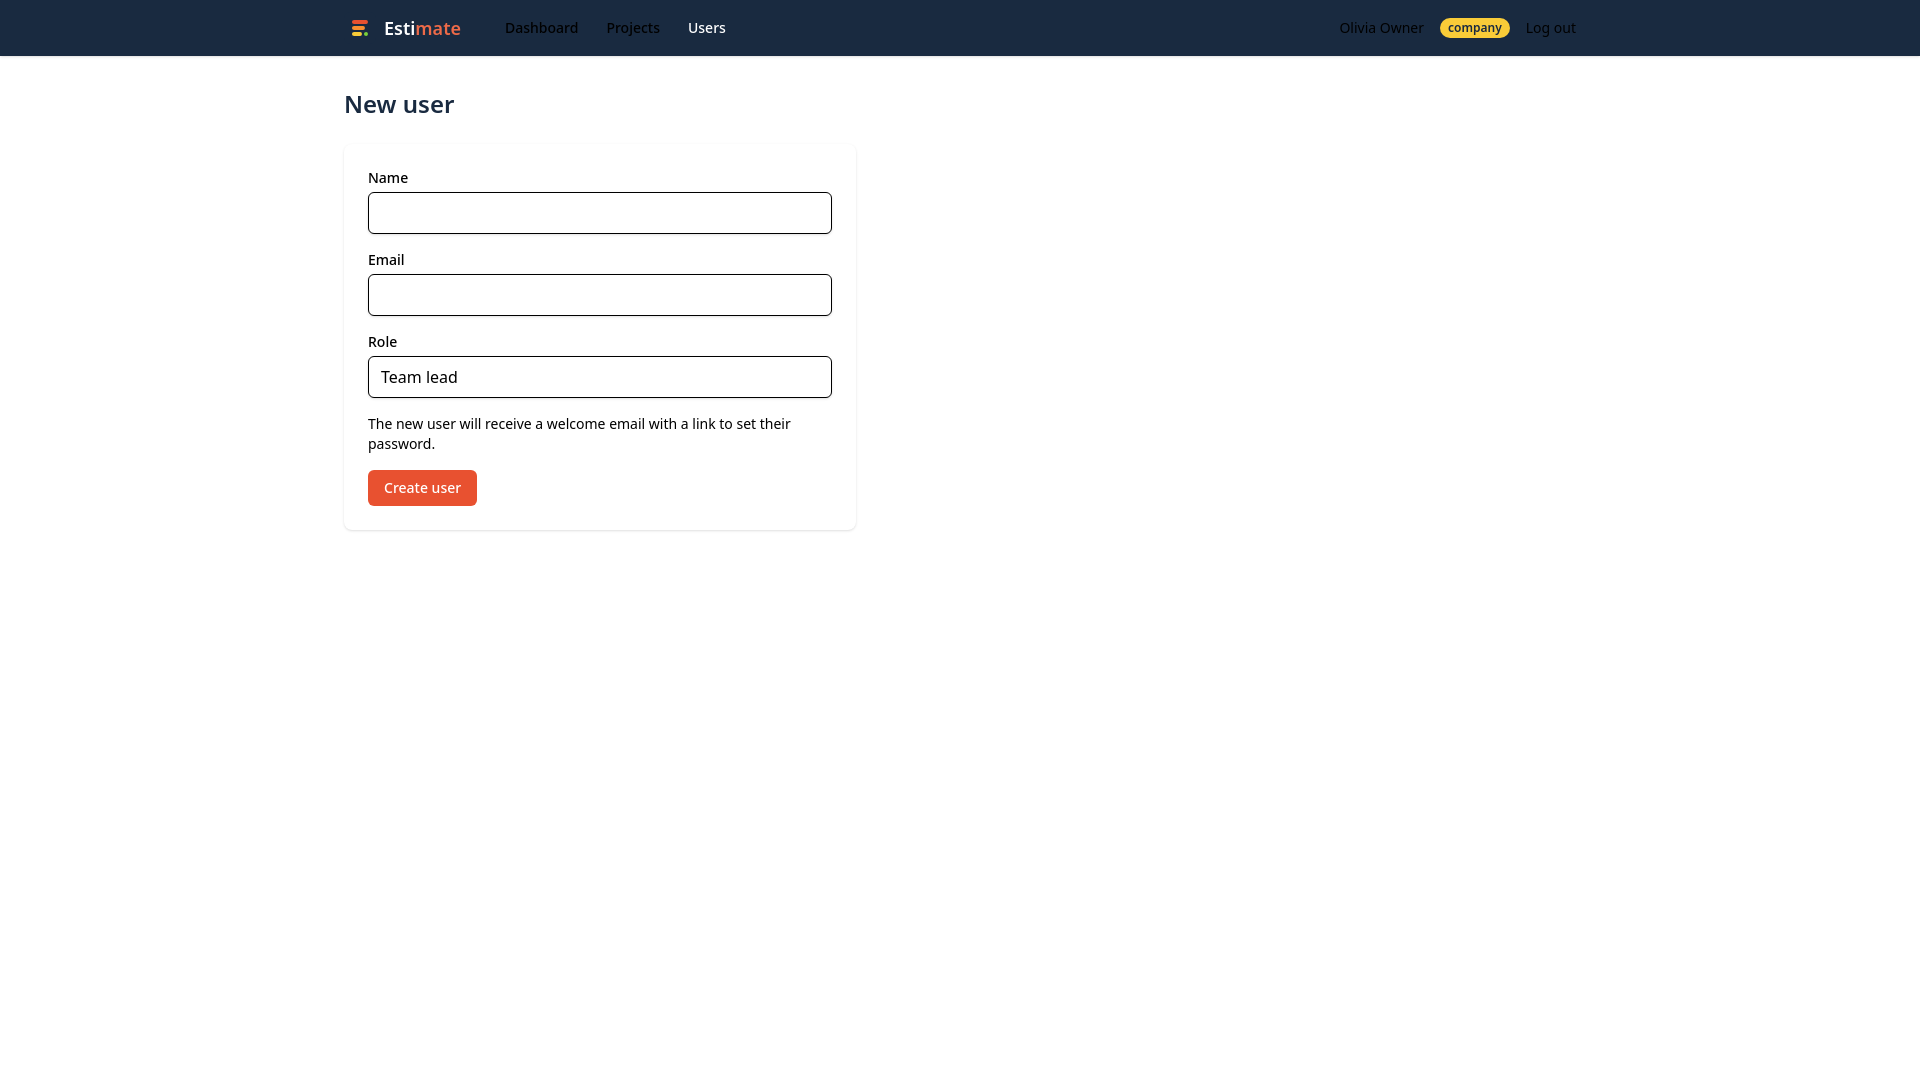The height and width of the screenshot is (1080, 1920).
Task: Click the Email field label
Action: (386, 260)
